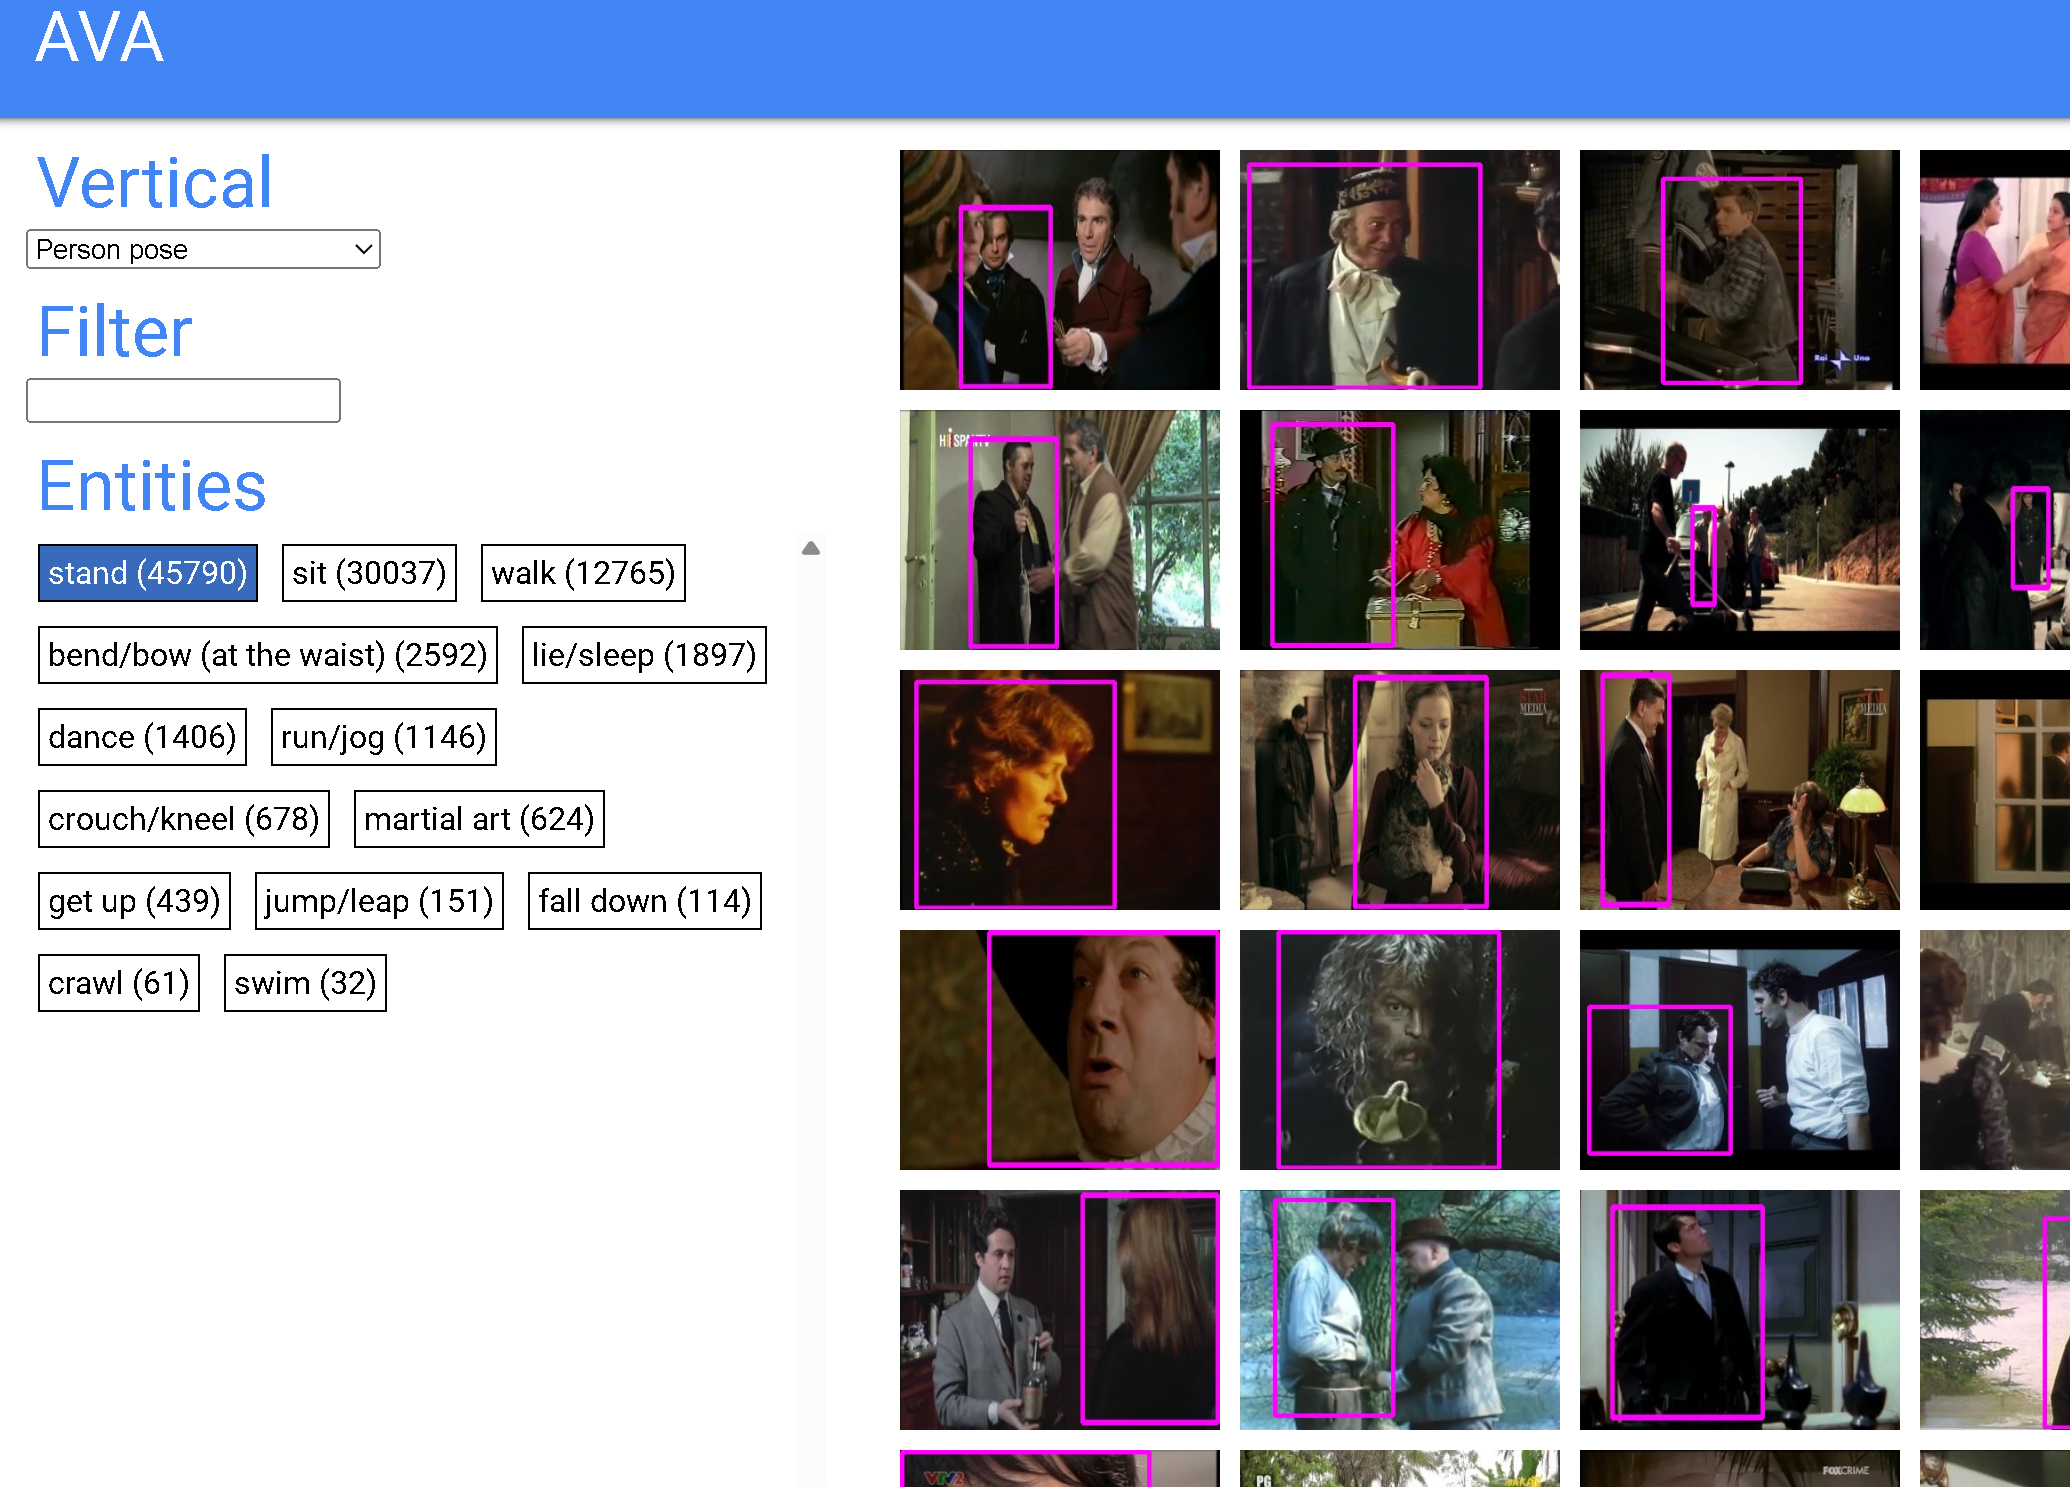Open thumbnail of women in orange saris
Image resolution: width=2070 pixels, height=1487 pixels.
1995,270
